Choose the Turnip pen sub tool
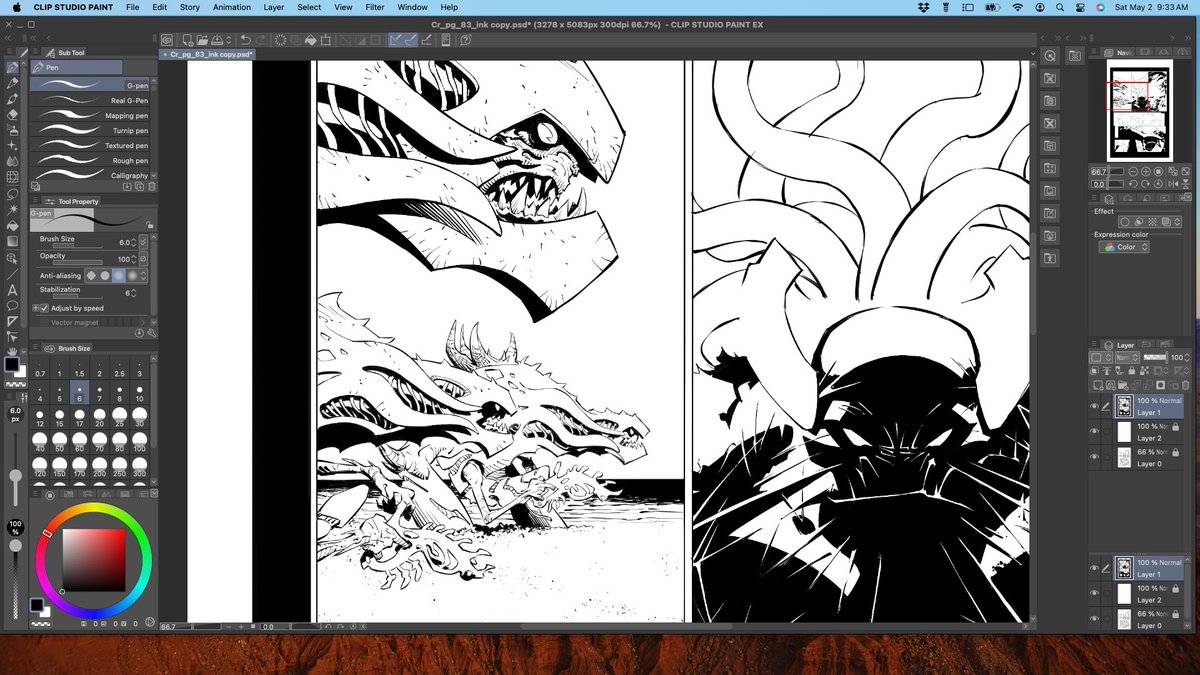 click(89, 130)
